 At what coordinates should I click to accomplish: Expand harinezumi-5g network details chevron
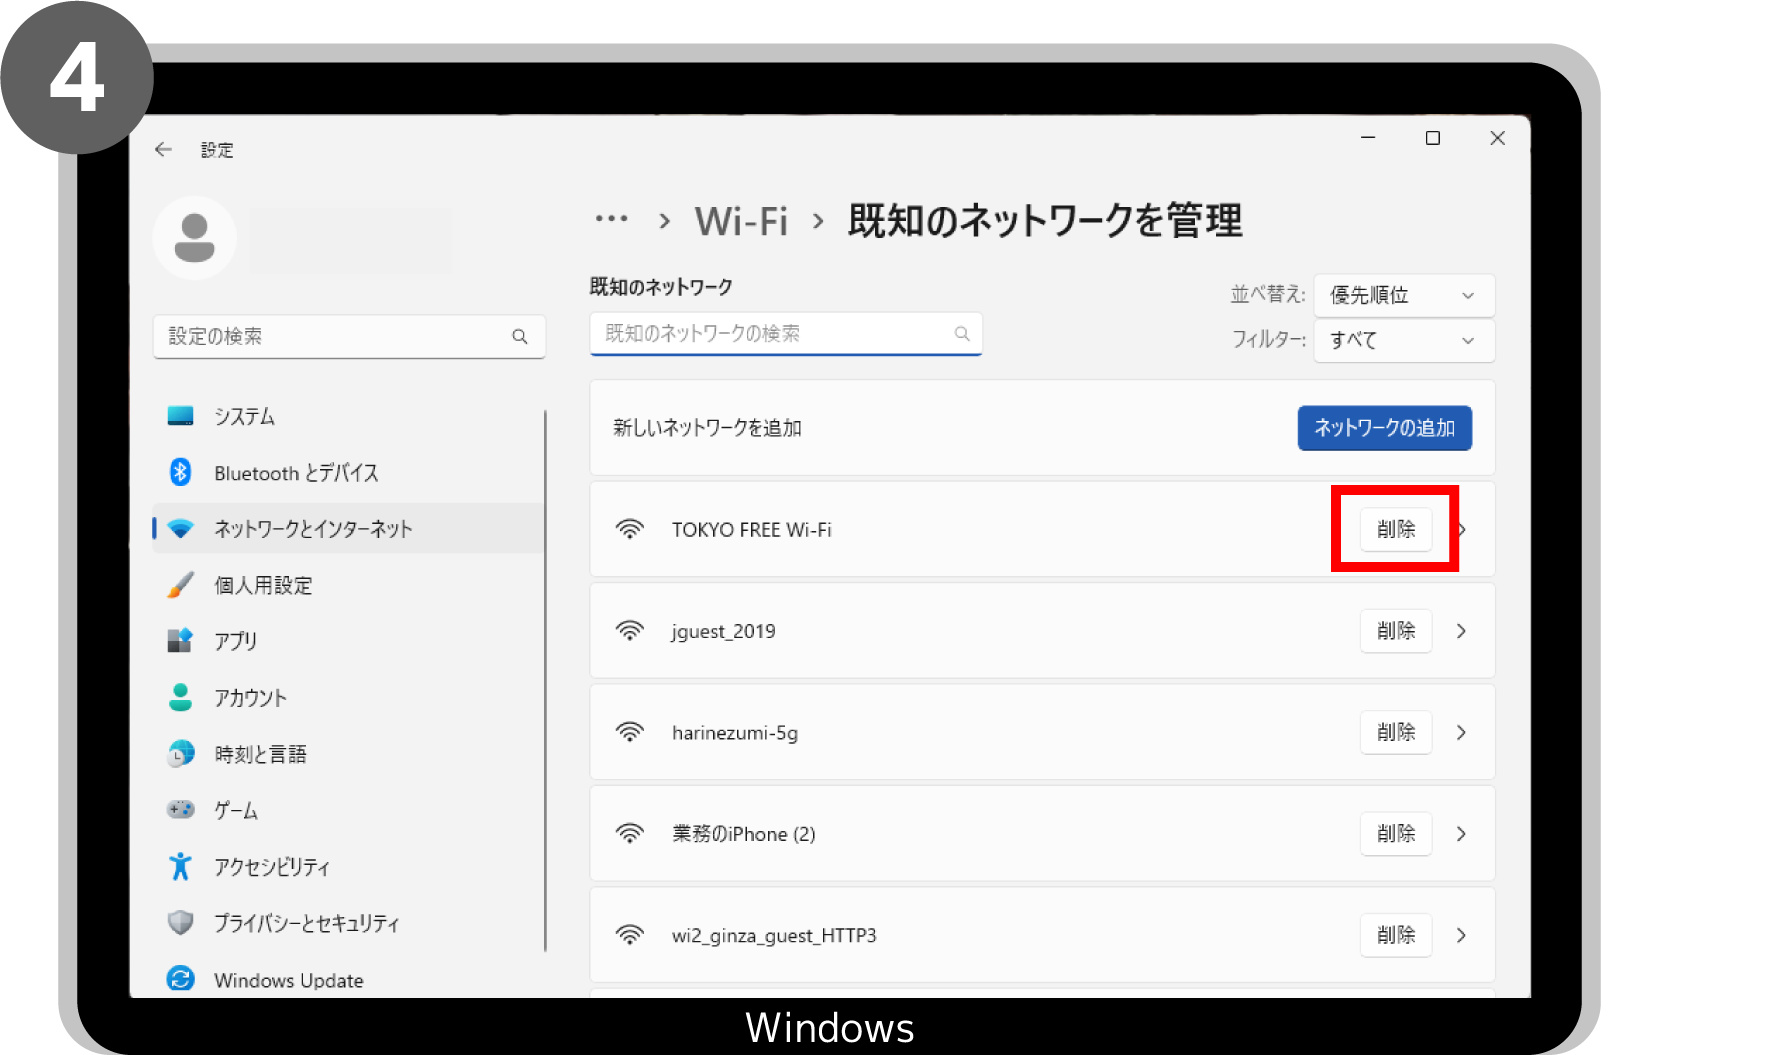point(1461,733)
